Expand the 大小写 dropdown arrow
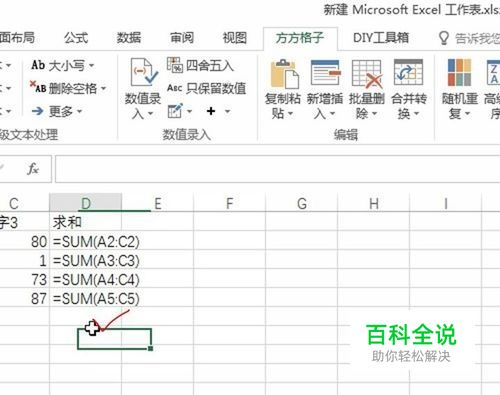This screenshot has width=500, height=395. point(91,66)
